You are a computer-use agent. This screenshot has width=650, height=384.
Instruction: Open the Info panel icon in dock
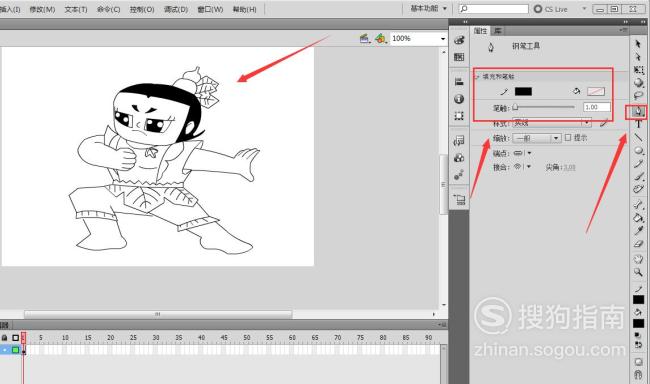tap(459, 99)
